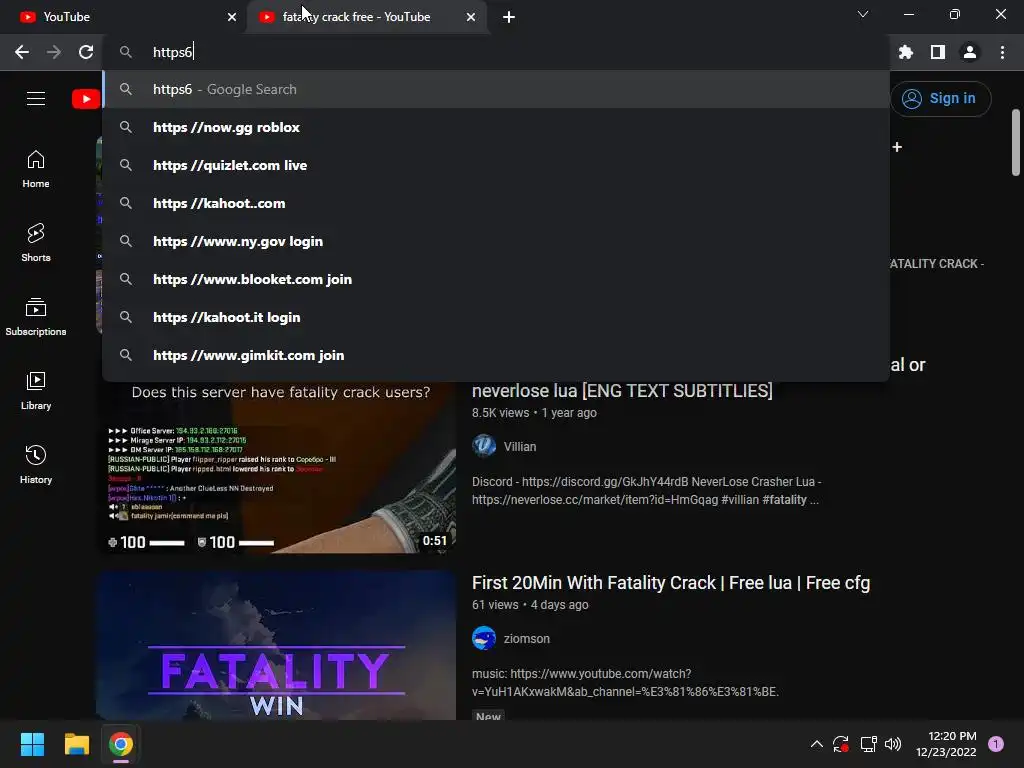The width and height of the screenshot is (1024, 768).
Task: Close the fatality crack free tab
Action: (x=471, y=17)
